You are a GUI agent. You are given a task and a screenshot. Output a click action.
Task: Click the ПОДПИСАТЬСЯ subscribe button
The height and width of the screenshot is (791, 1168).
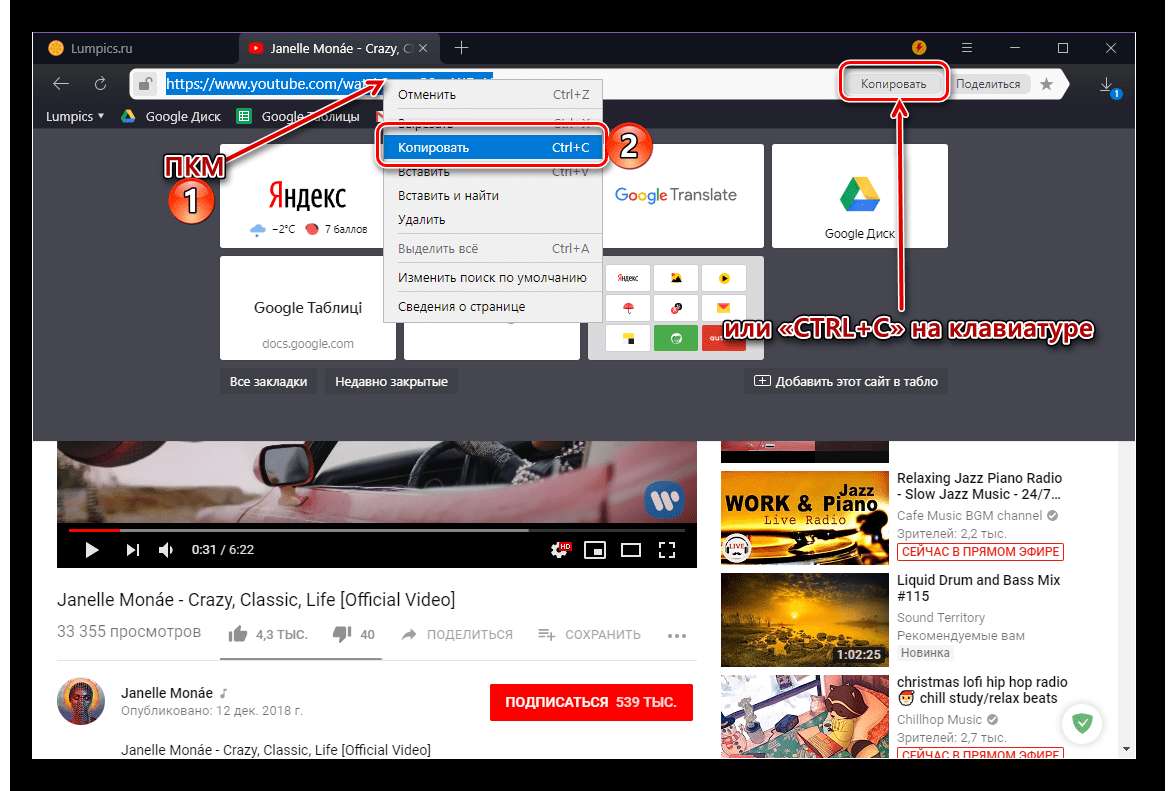591,702
